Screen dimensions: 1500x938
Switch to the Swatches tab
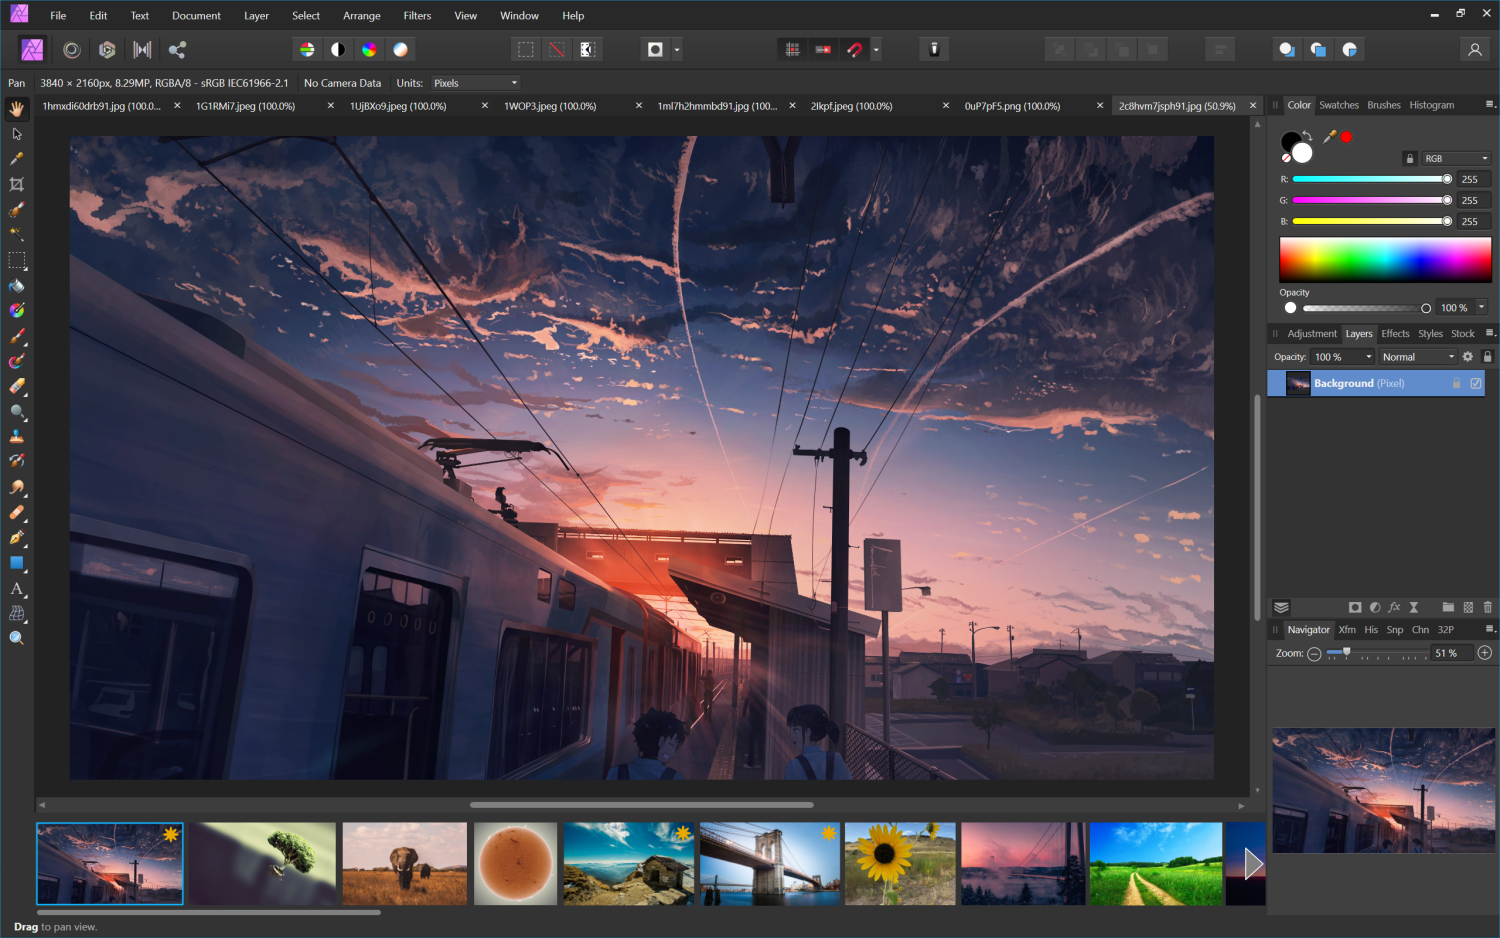click(1339, 105)
